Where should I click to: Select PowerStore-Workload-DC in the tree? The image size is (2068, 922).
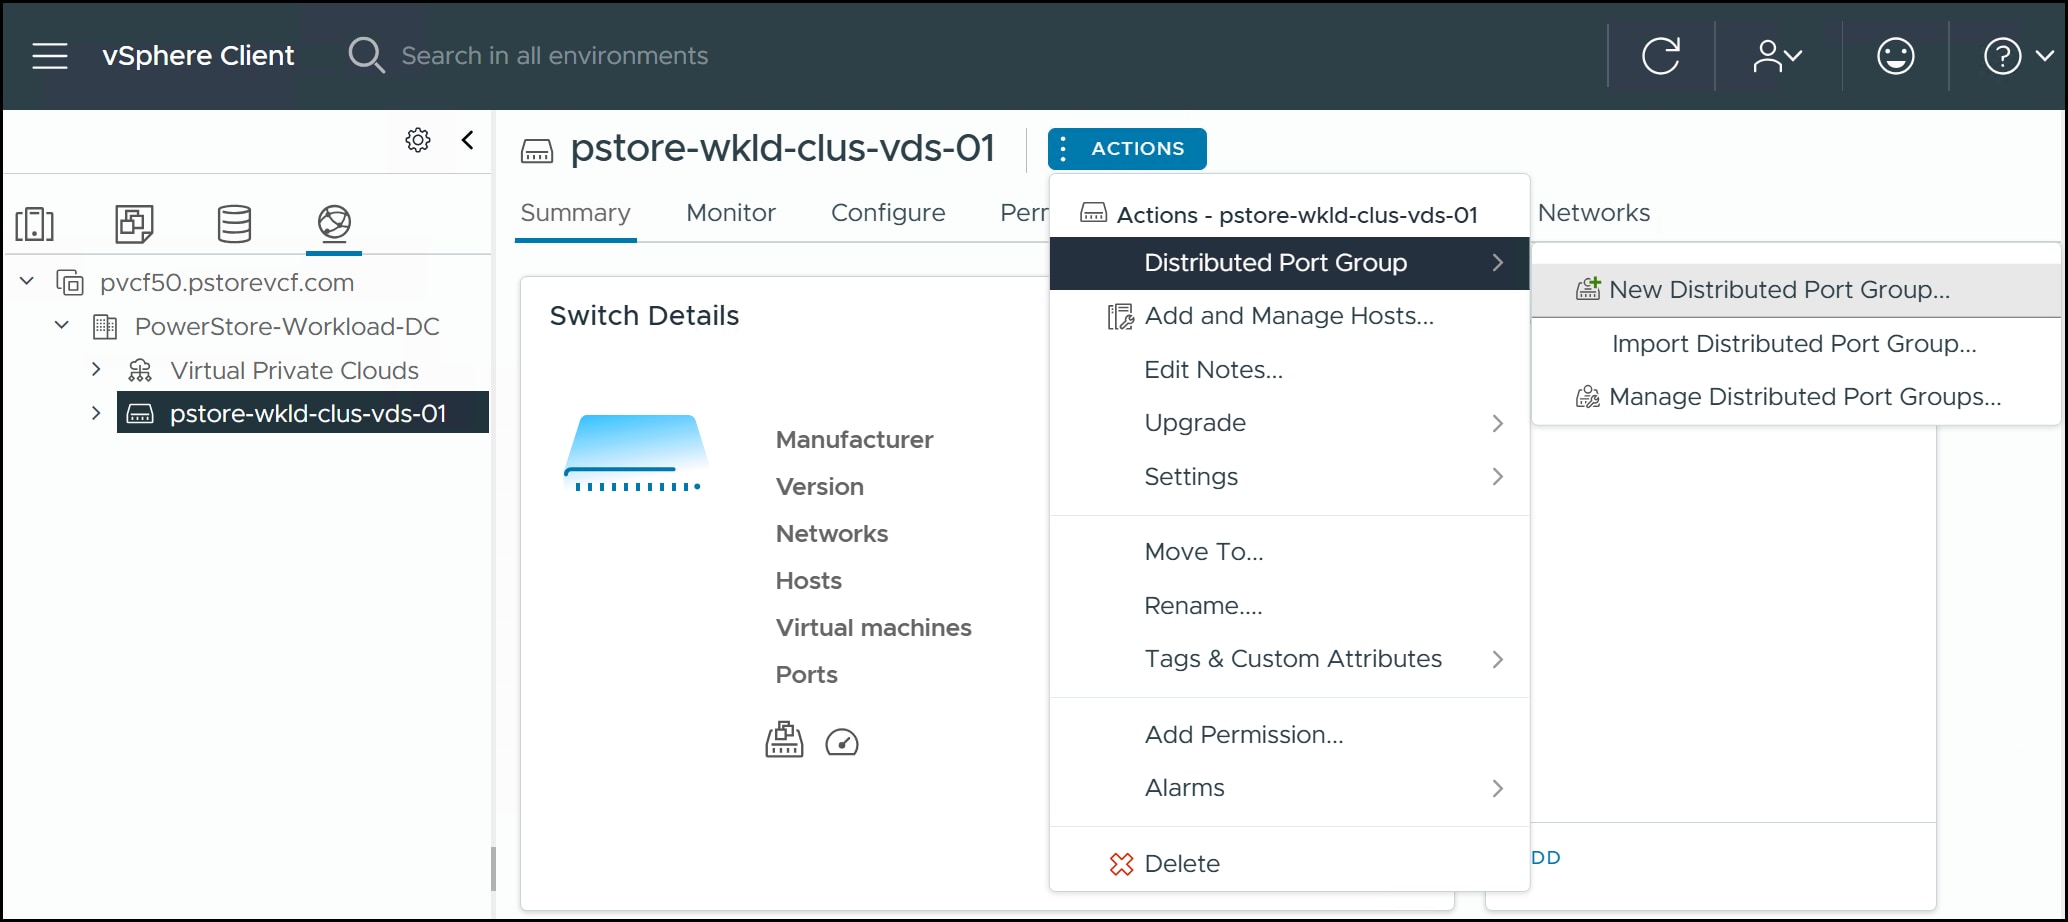point(287,326)
